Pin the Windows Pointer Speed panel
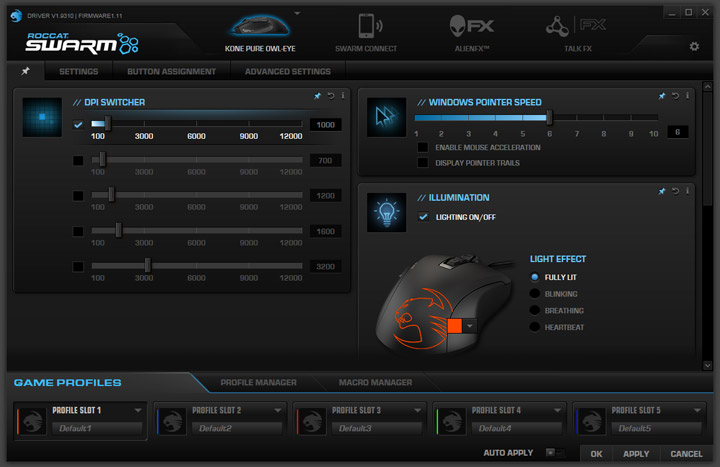 pyautogui.click(x=662, y=96)
